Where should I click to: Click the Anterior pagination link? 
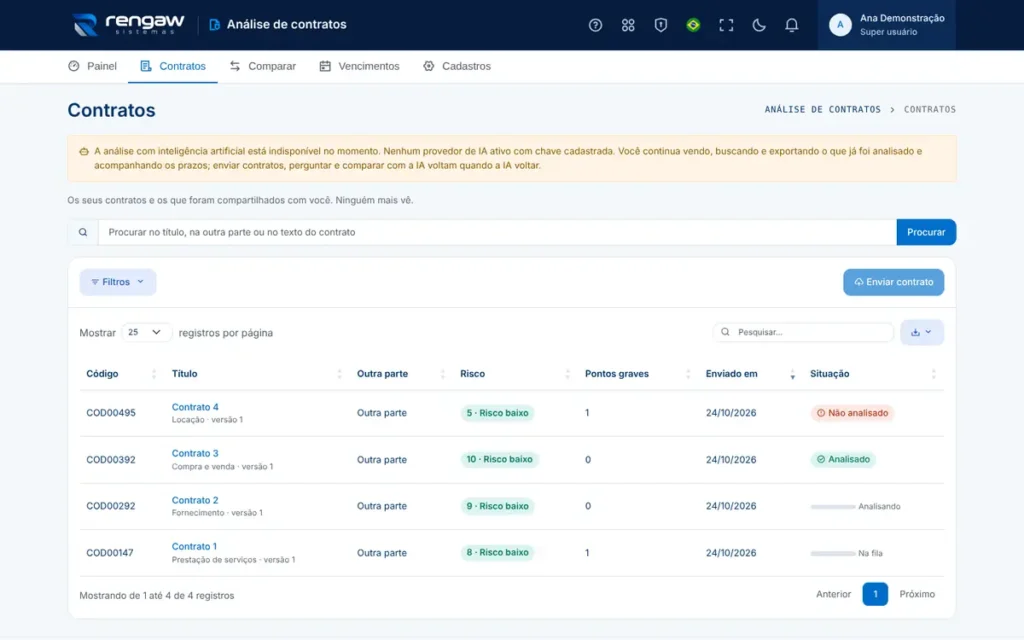point(833,594)
